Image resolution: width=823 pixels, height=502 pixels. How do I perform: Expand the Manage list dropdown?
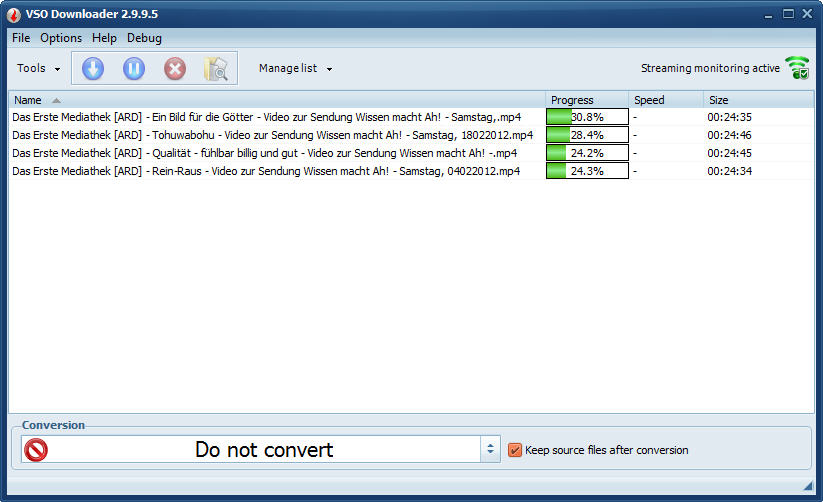tap(296, 68)
